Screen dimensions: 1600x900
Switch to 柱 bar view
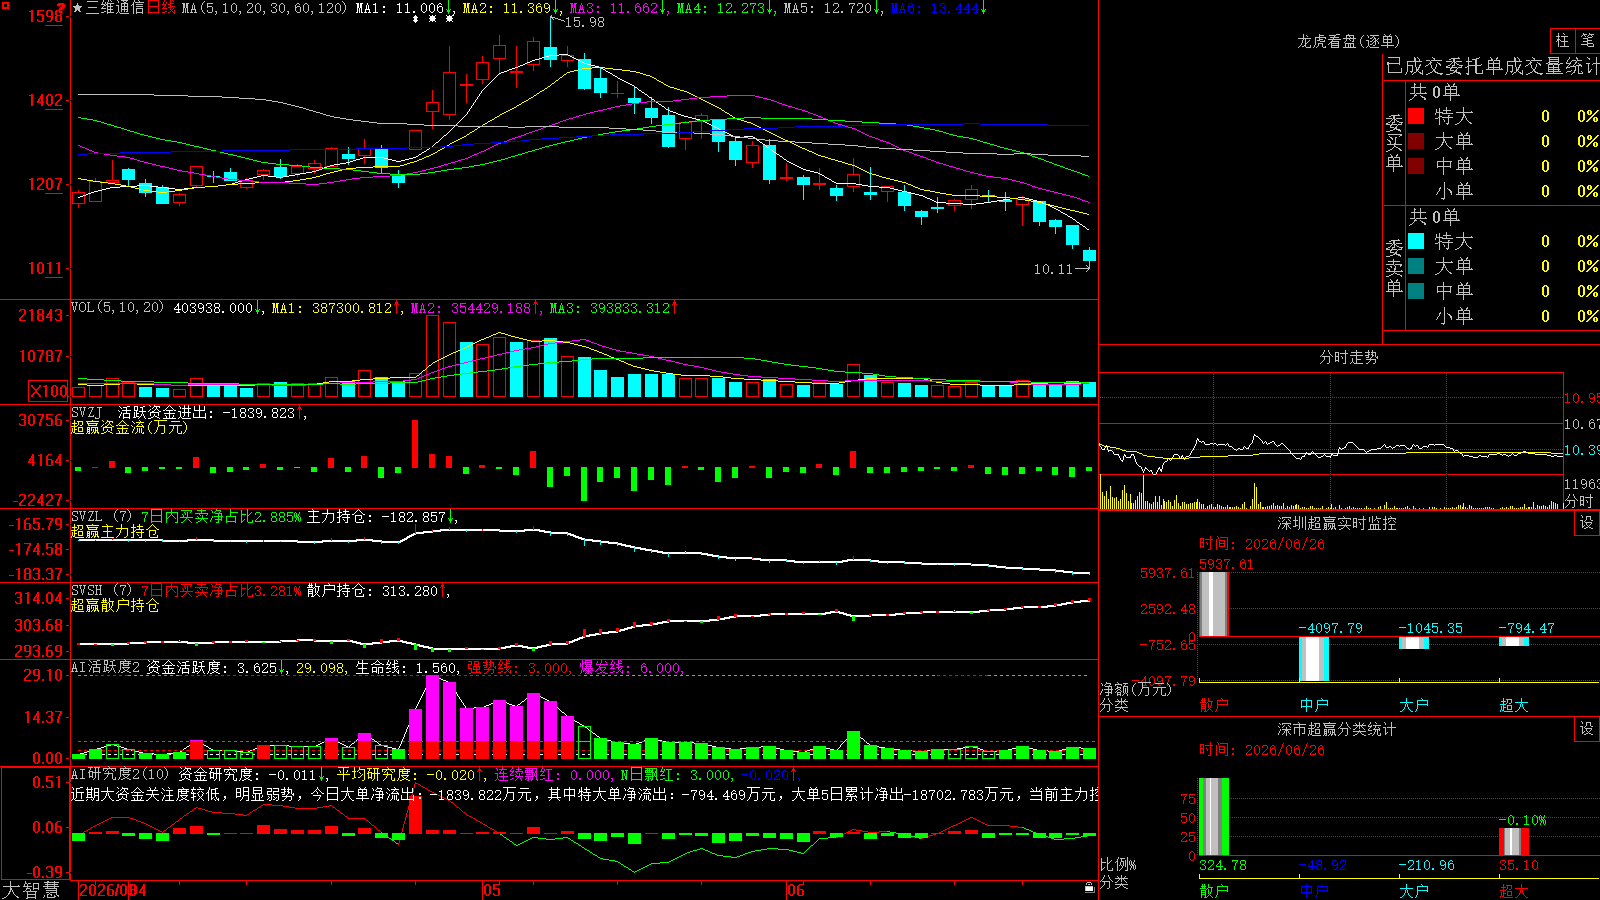(1562, 41)
